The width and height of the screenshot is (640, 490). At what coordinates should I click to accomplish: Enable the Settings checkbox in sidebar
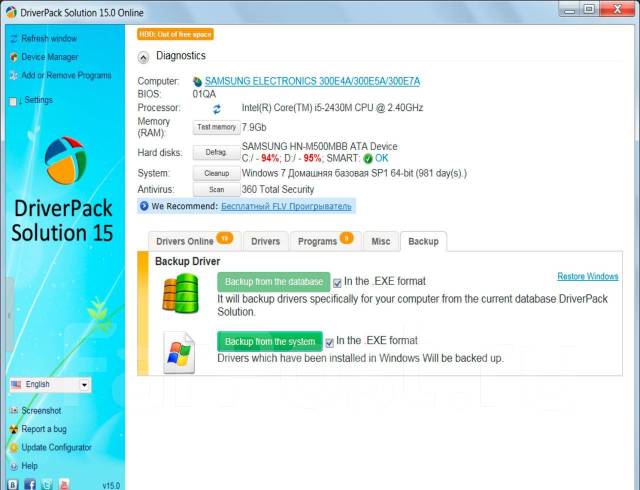coord(13,101)
